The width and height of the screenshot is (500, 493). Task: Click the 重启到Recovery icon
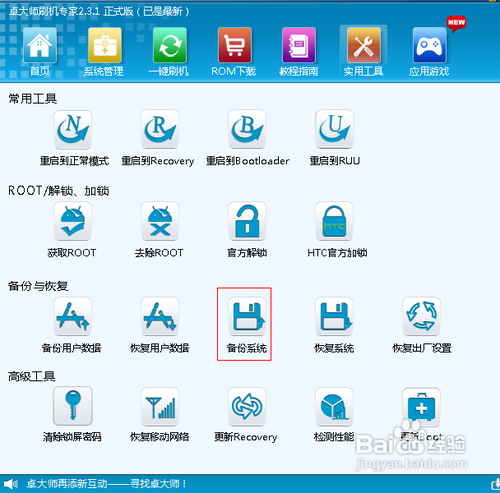click(160, 129)
